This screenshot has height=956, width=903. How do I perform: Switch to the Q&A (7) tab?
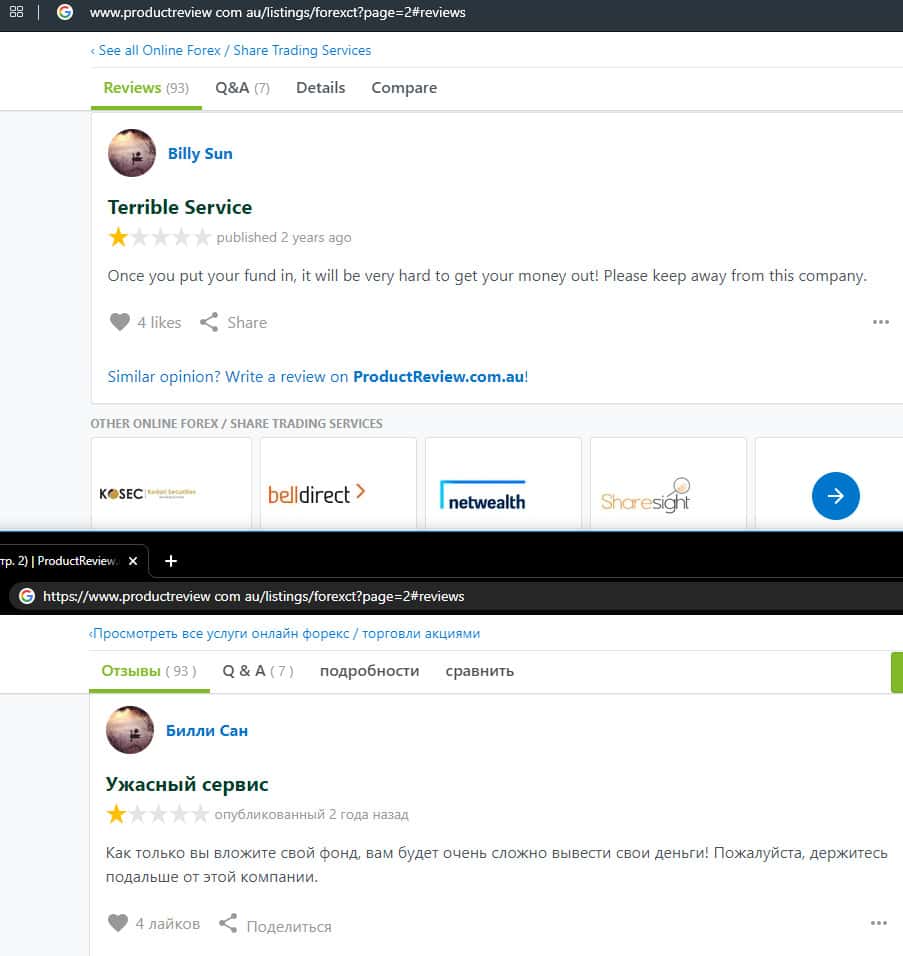pyautogui.click(x=242, y=88)
